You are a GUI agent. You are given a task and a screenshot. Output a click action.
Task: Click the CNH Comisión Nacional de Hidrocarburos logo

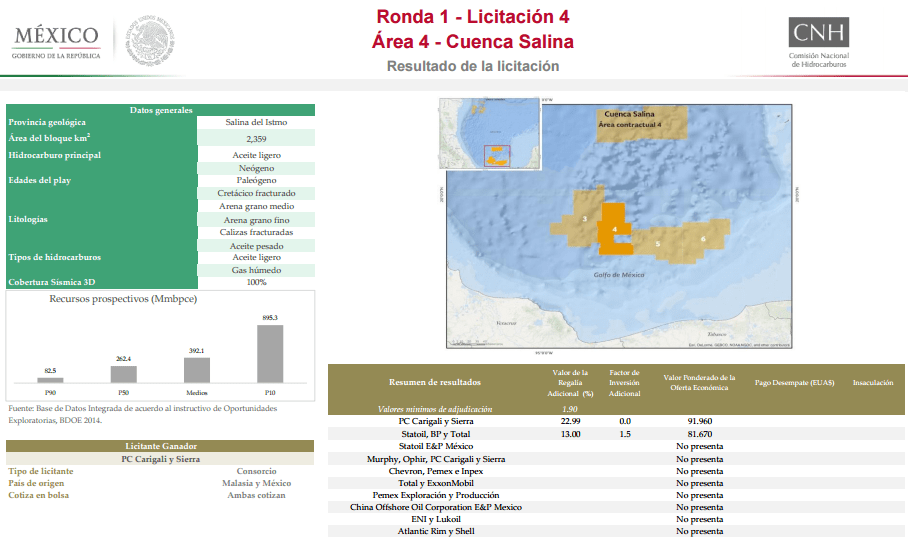pyautogui.click(x=818, y=42)
